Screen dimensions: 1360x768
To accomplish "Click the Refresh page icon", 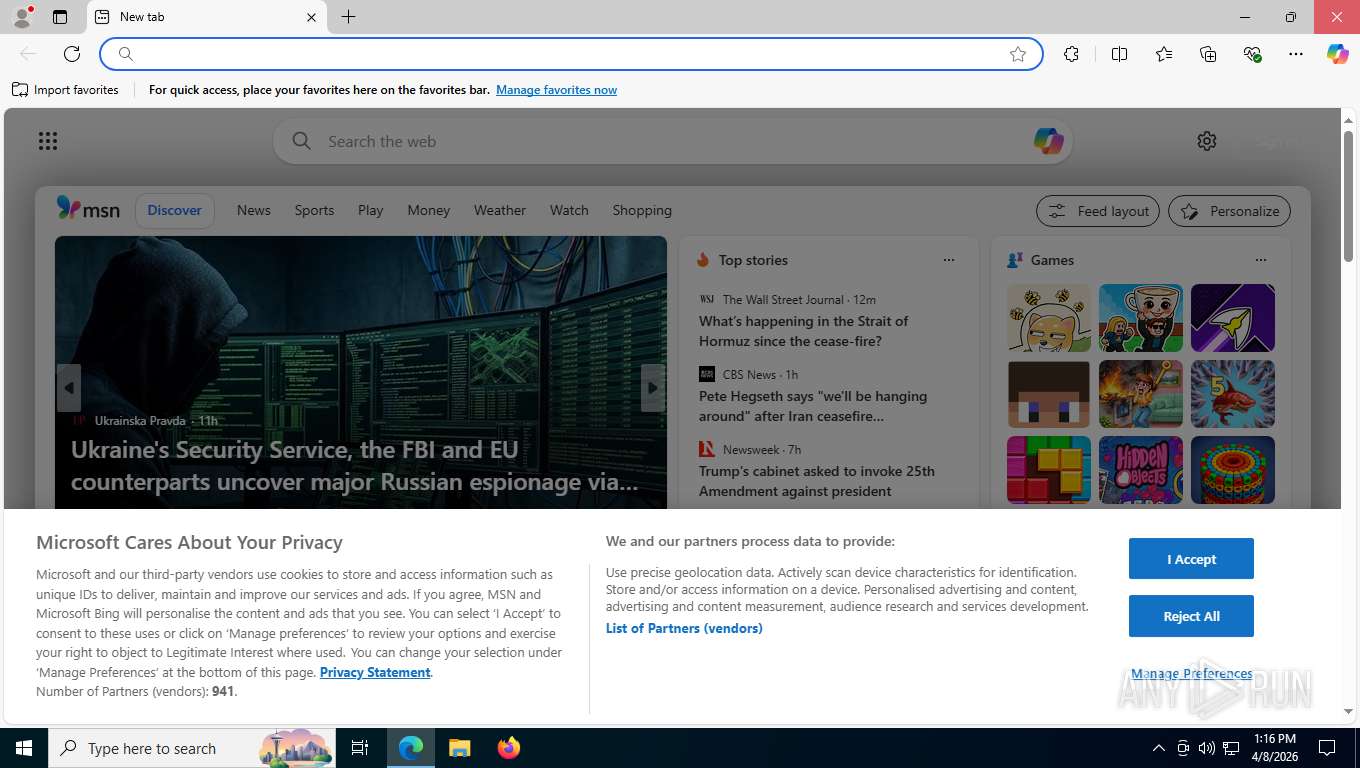I will (x=72, y=54).
